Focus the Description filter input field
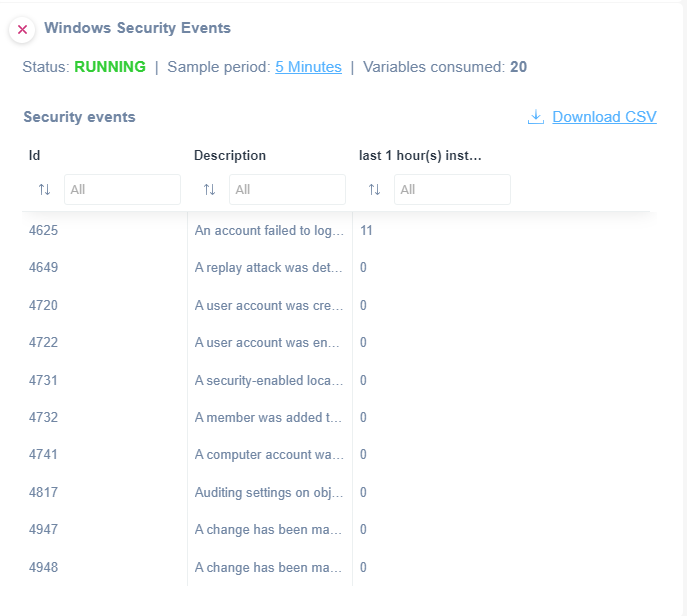687x616 pixels. [x=287, y=189]
